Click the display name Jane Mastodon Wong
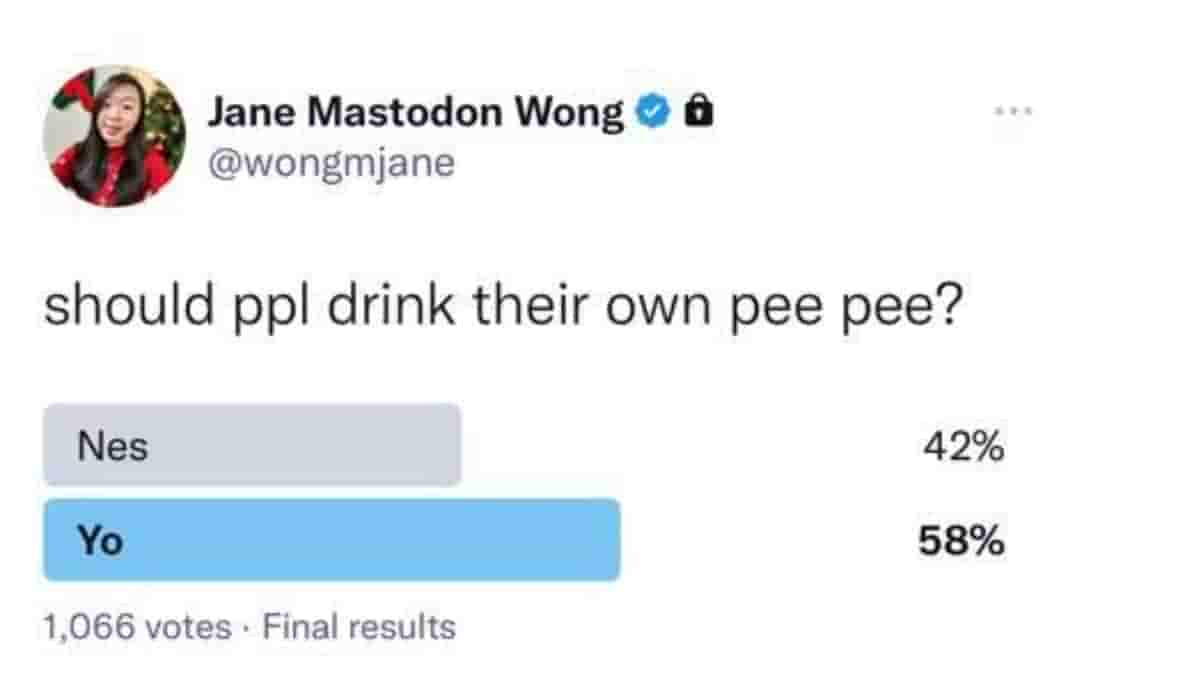Screen dimensions: 1200x675 [x=415, y=113]
